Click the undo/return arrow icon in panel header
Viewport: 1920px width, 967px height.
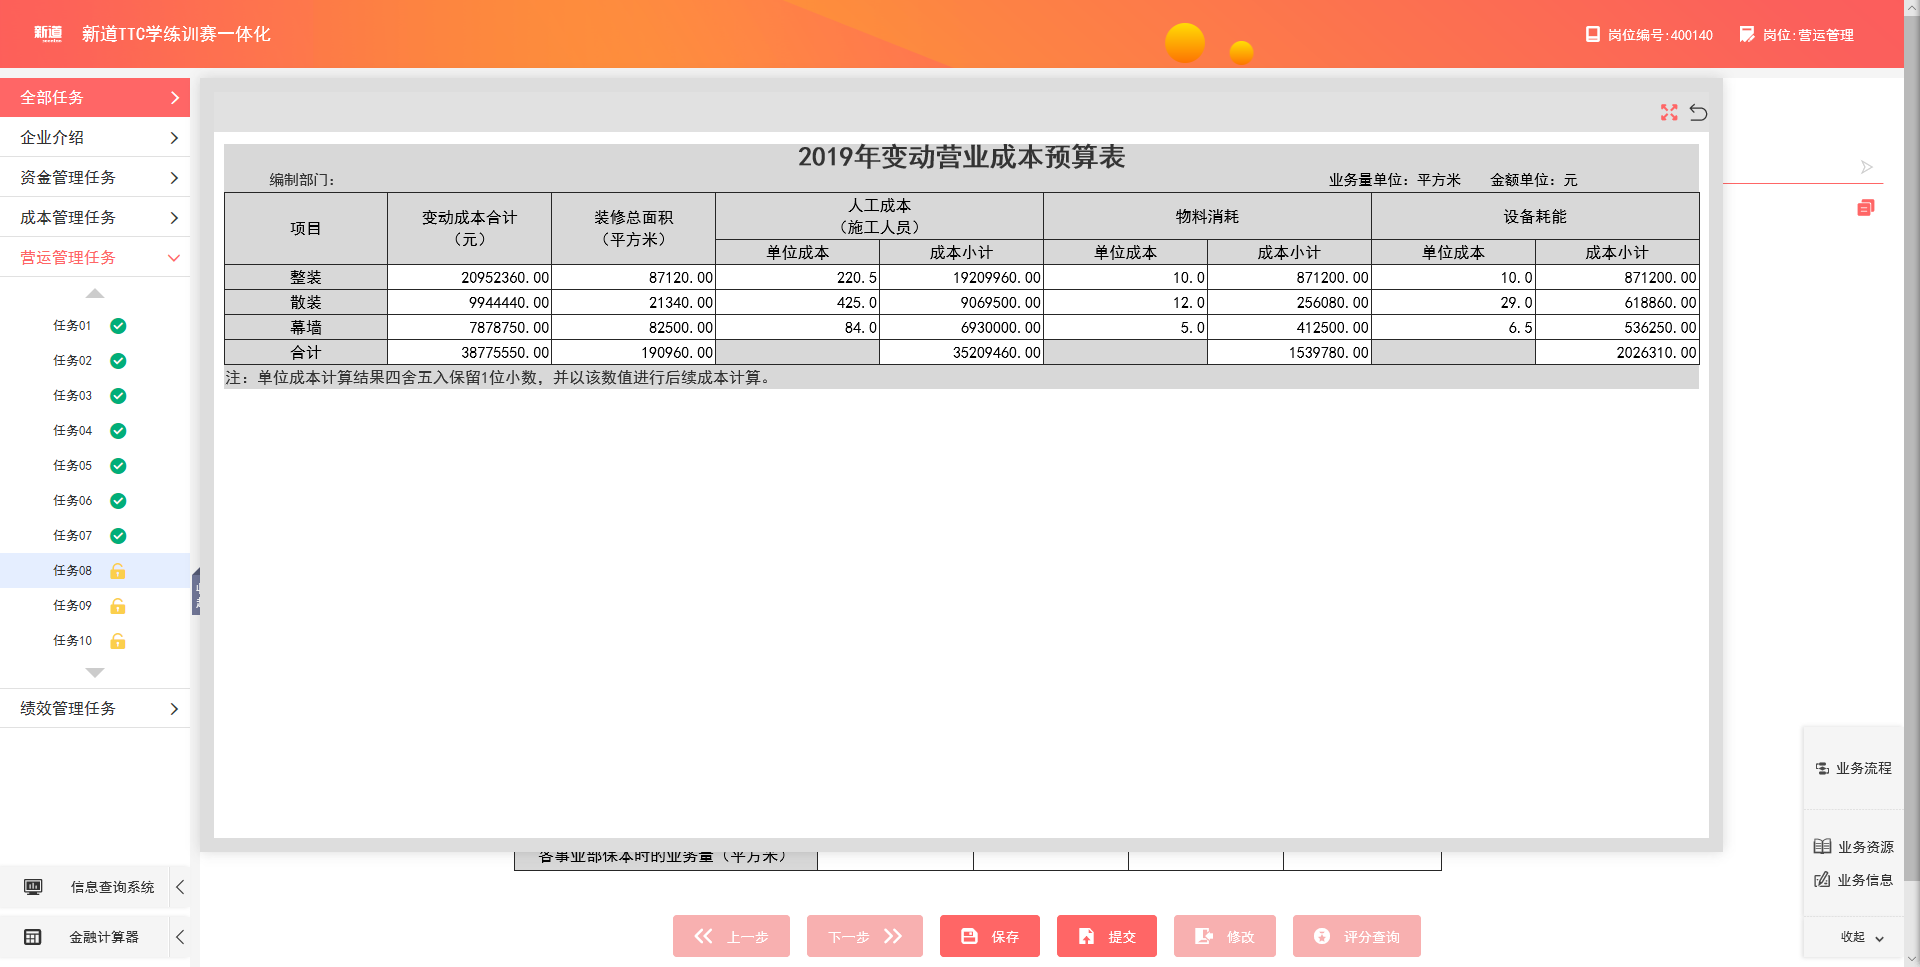click(1698, 113)
